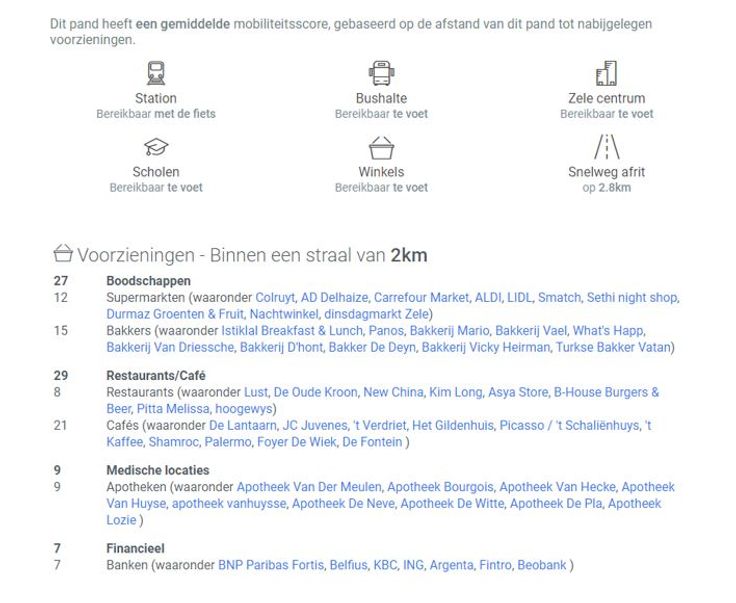Open the BNP Paribas Fortis link
This screenshot has height=603, width=736.
coord(272,565)
